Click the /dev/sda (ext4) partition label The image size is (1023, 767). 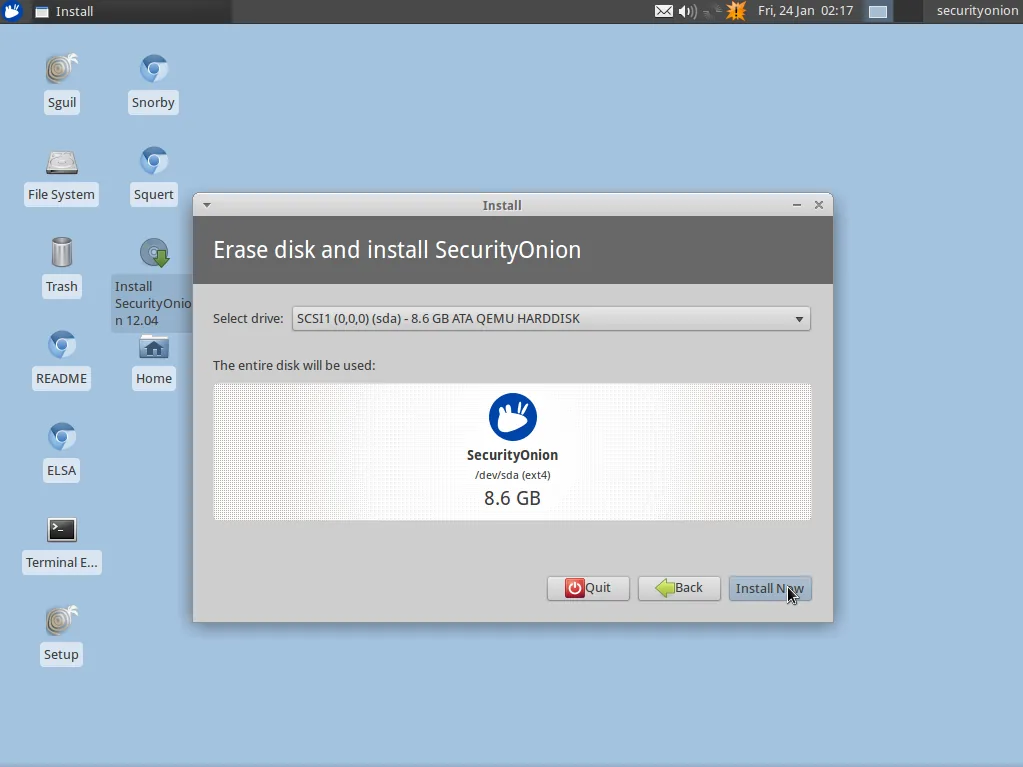pyautogui.click(x=513, y=475)
